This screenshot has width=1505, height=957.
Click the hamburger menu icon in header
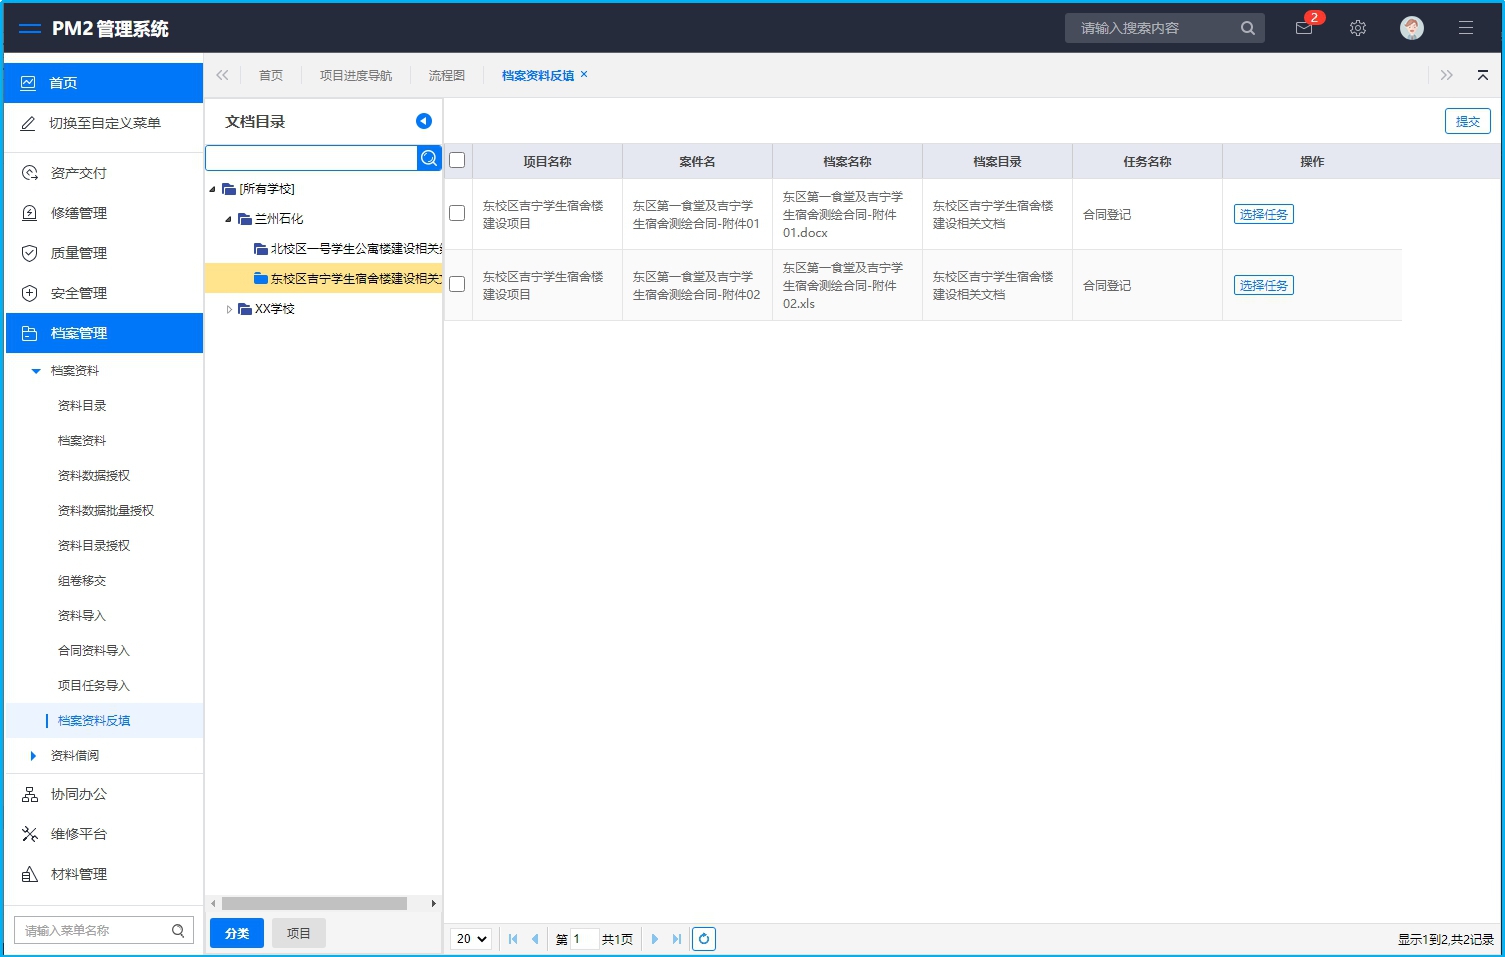[1465, 28]
